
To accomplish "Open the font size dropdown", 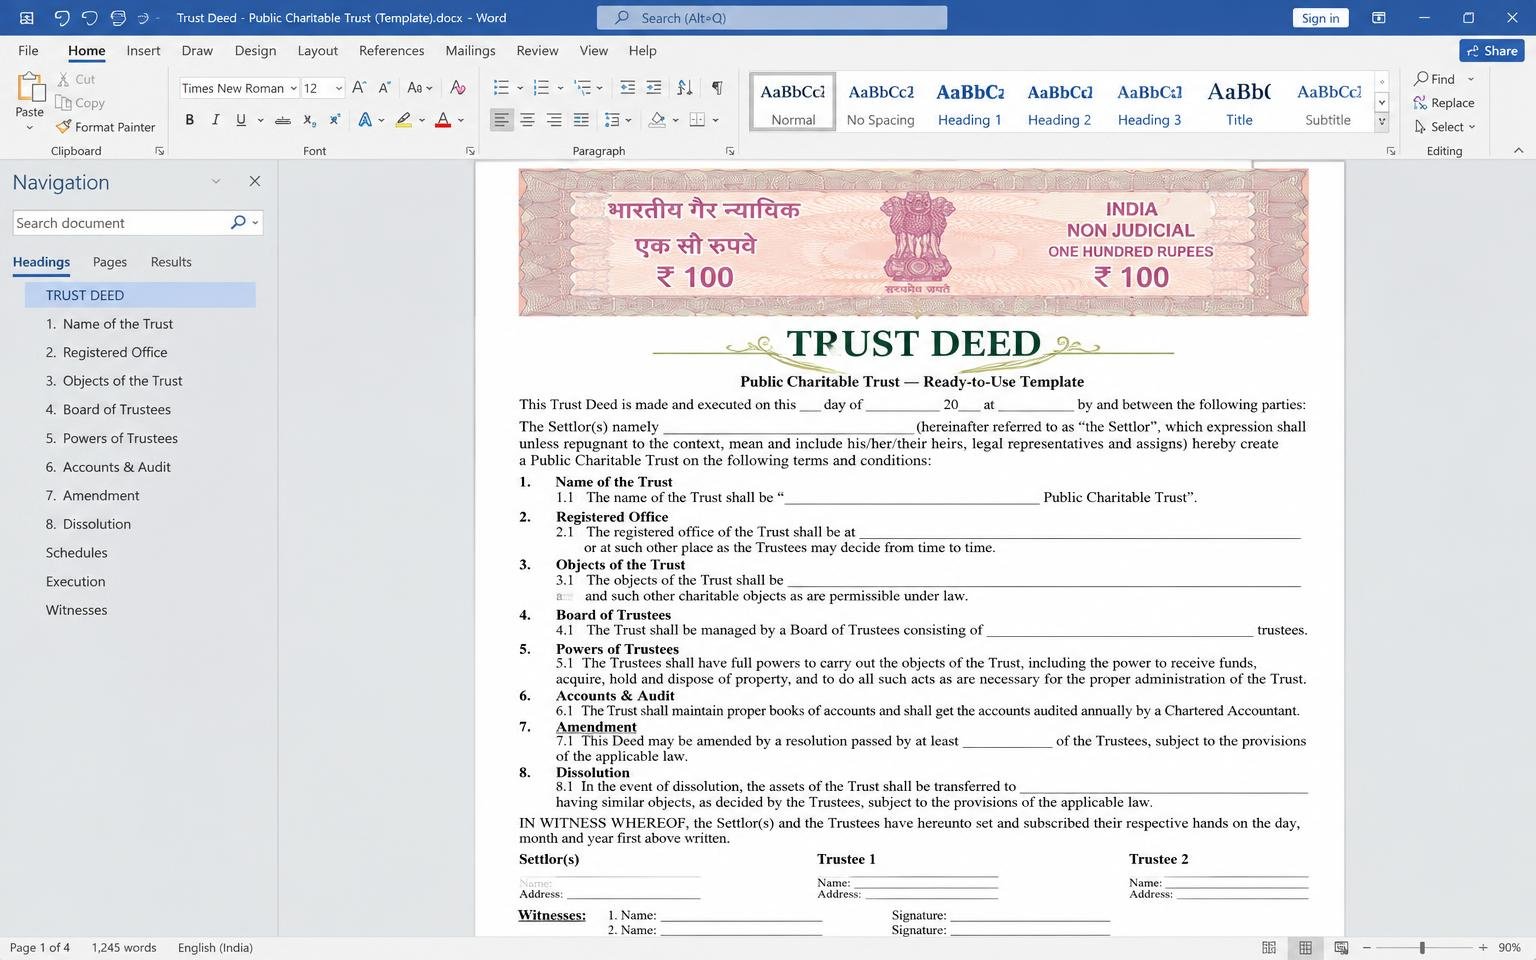I will tap(339, 88).
